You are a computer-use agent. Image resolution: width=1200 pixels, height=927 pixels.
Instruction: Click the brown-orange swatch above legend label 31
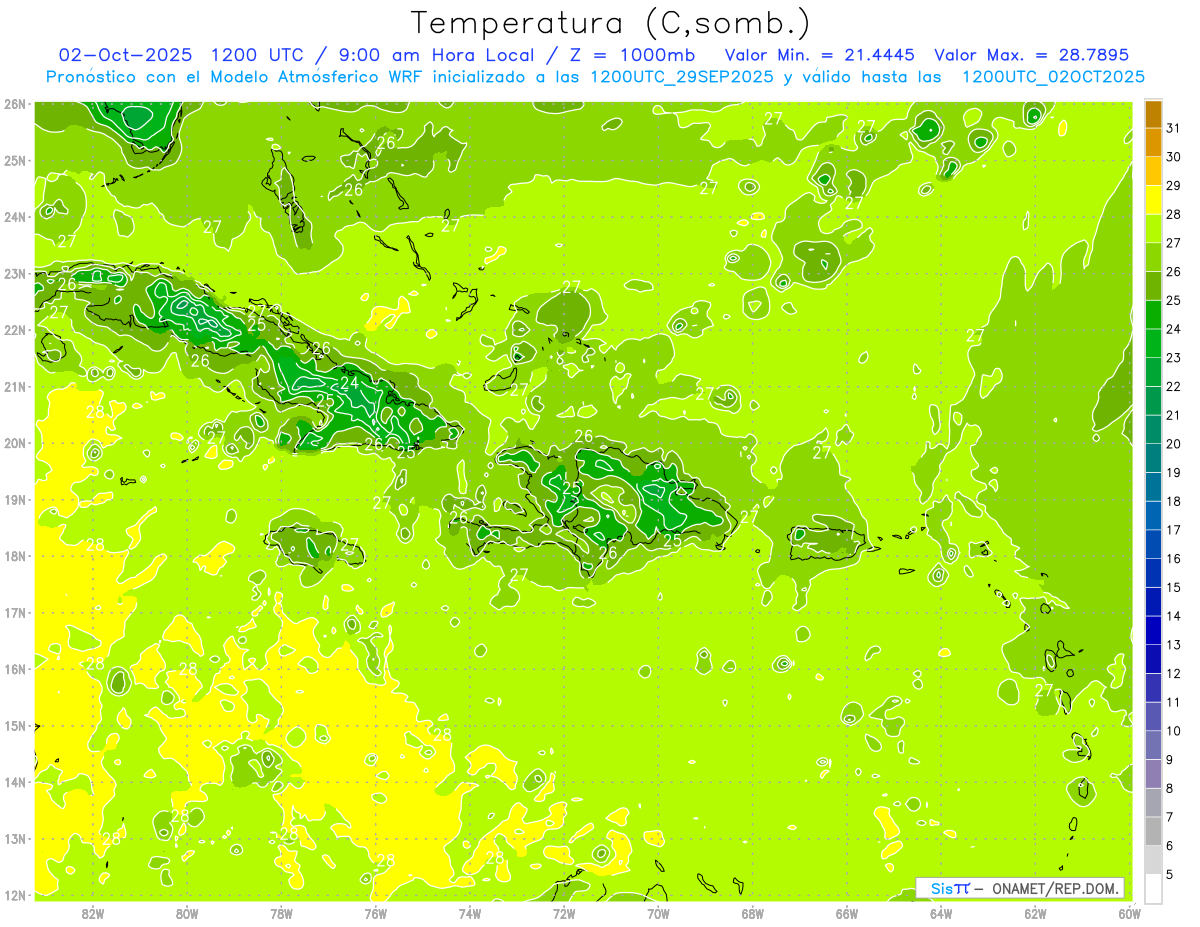tap(1153, 113)
